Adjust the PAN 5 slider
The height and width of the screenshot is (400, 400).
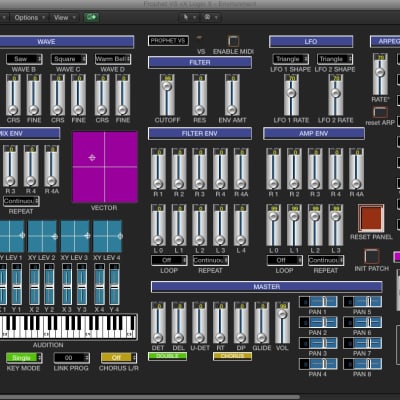coord(362,302)
